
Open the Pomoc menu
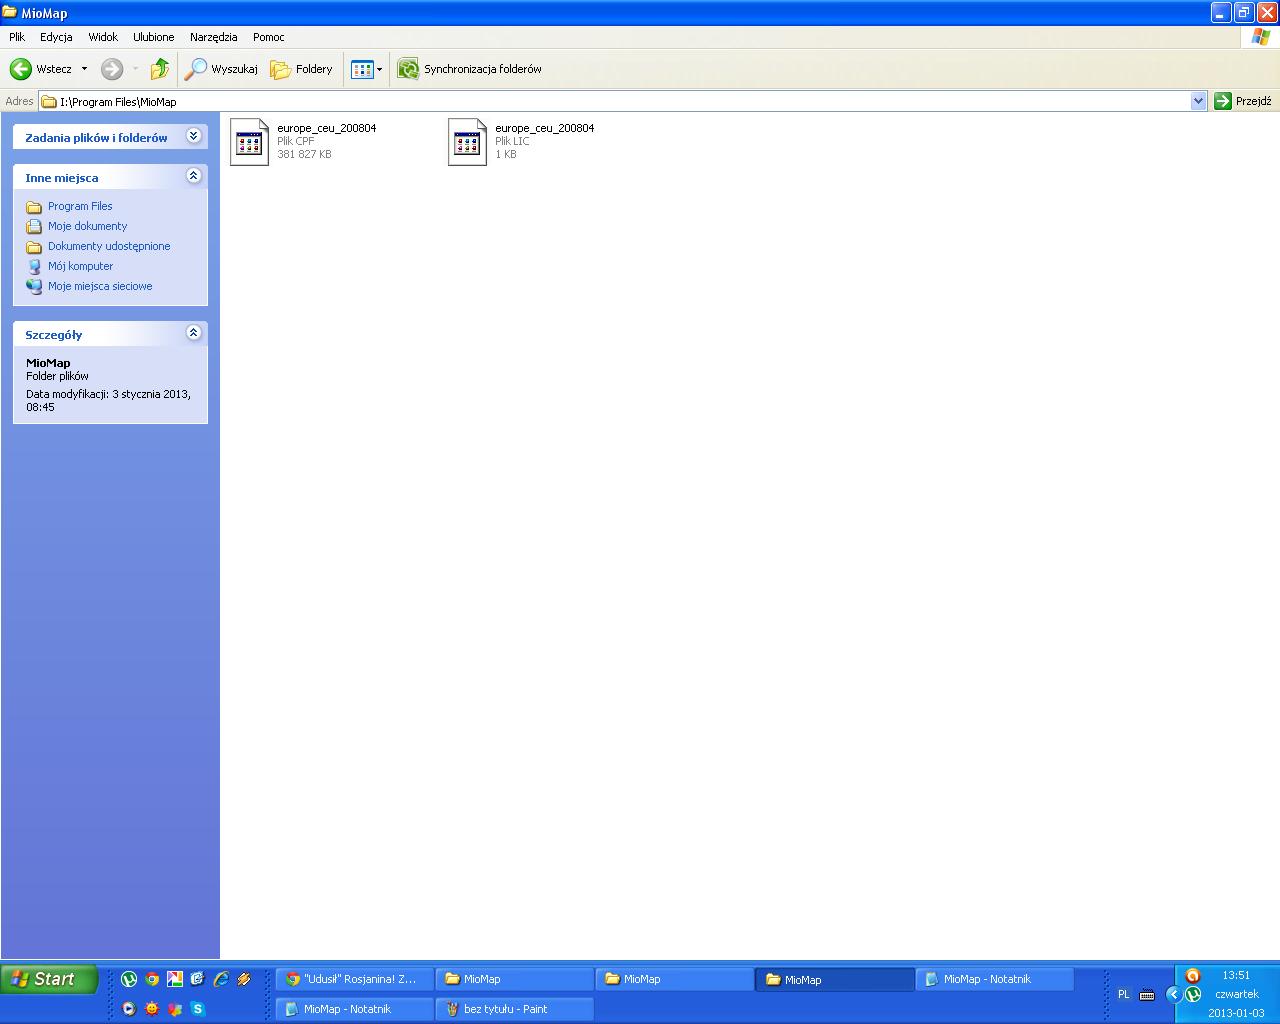269,37
